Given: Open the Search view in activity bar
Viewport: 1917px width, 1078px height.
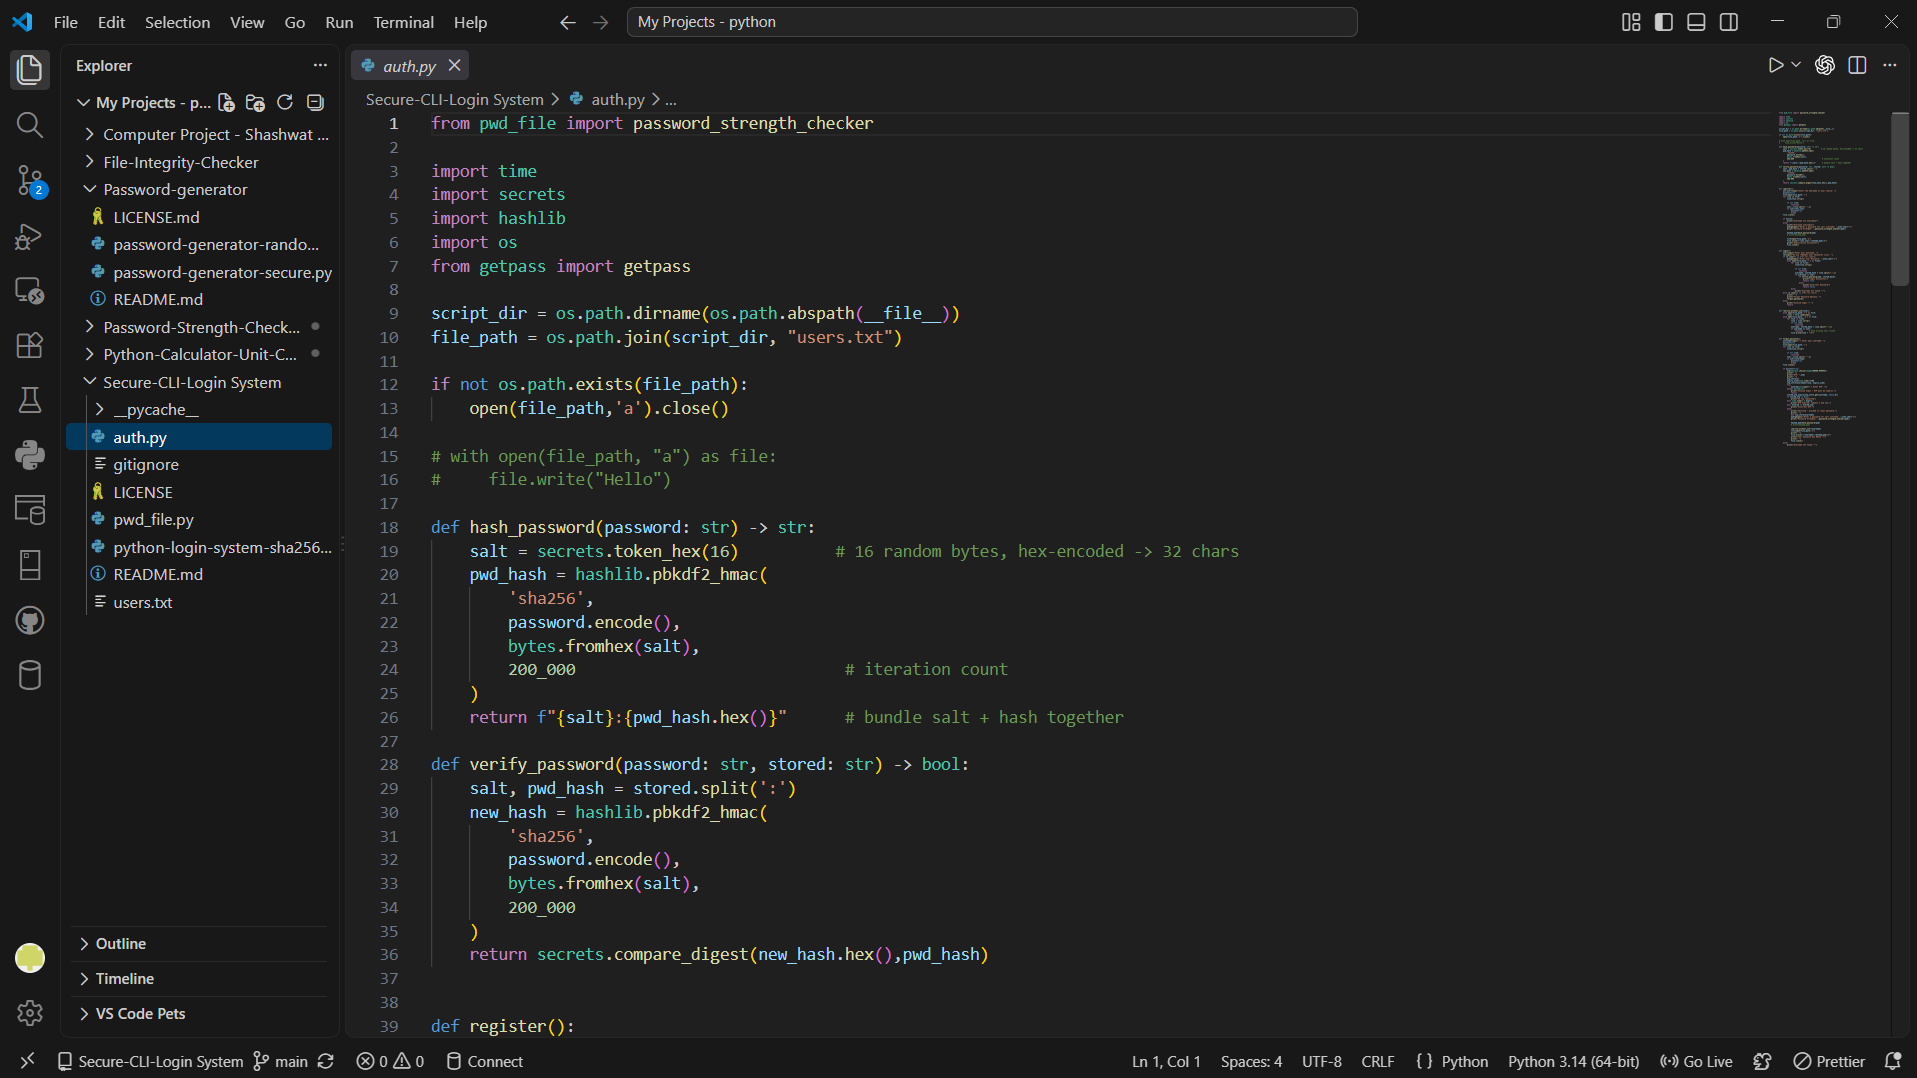Looking at the screenshot, I should pos(30,125).
